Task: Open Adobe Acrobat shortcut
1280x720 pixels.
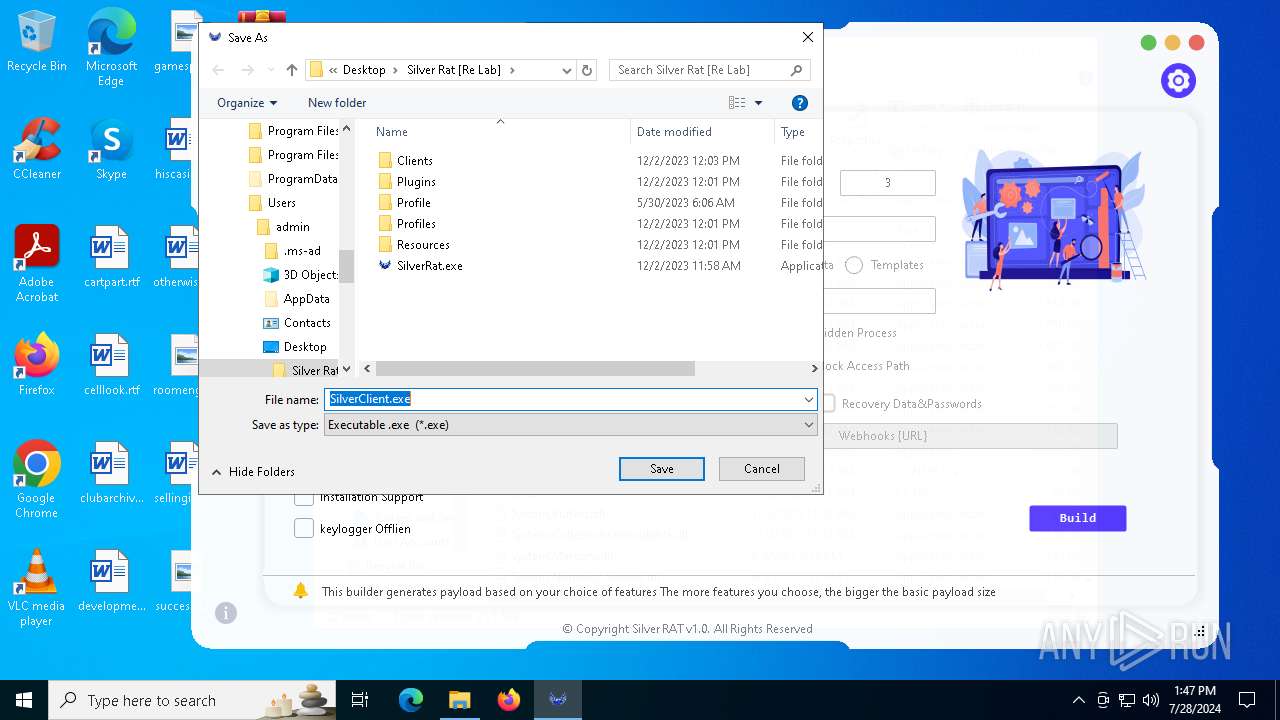Action: coord(37,264)
